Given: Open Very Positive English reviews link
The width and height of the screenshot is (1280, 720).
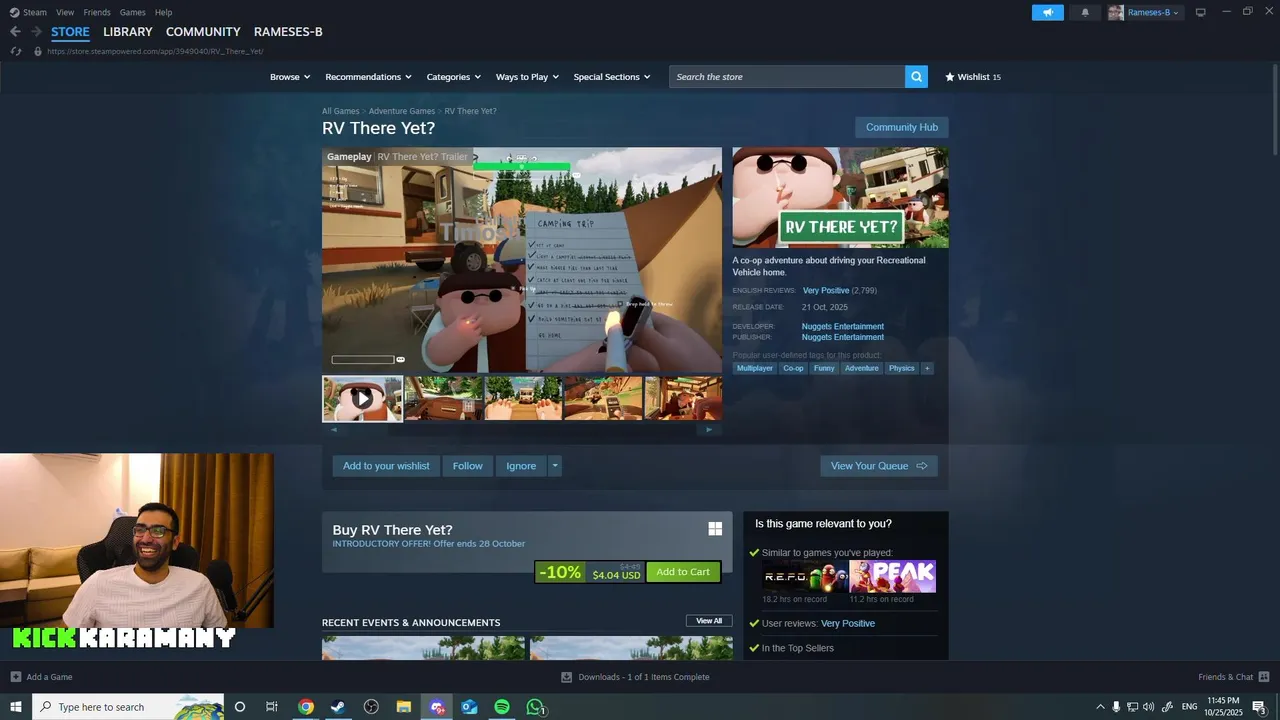Looking at the screenshot, I should [x=826, y=290].
